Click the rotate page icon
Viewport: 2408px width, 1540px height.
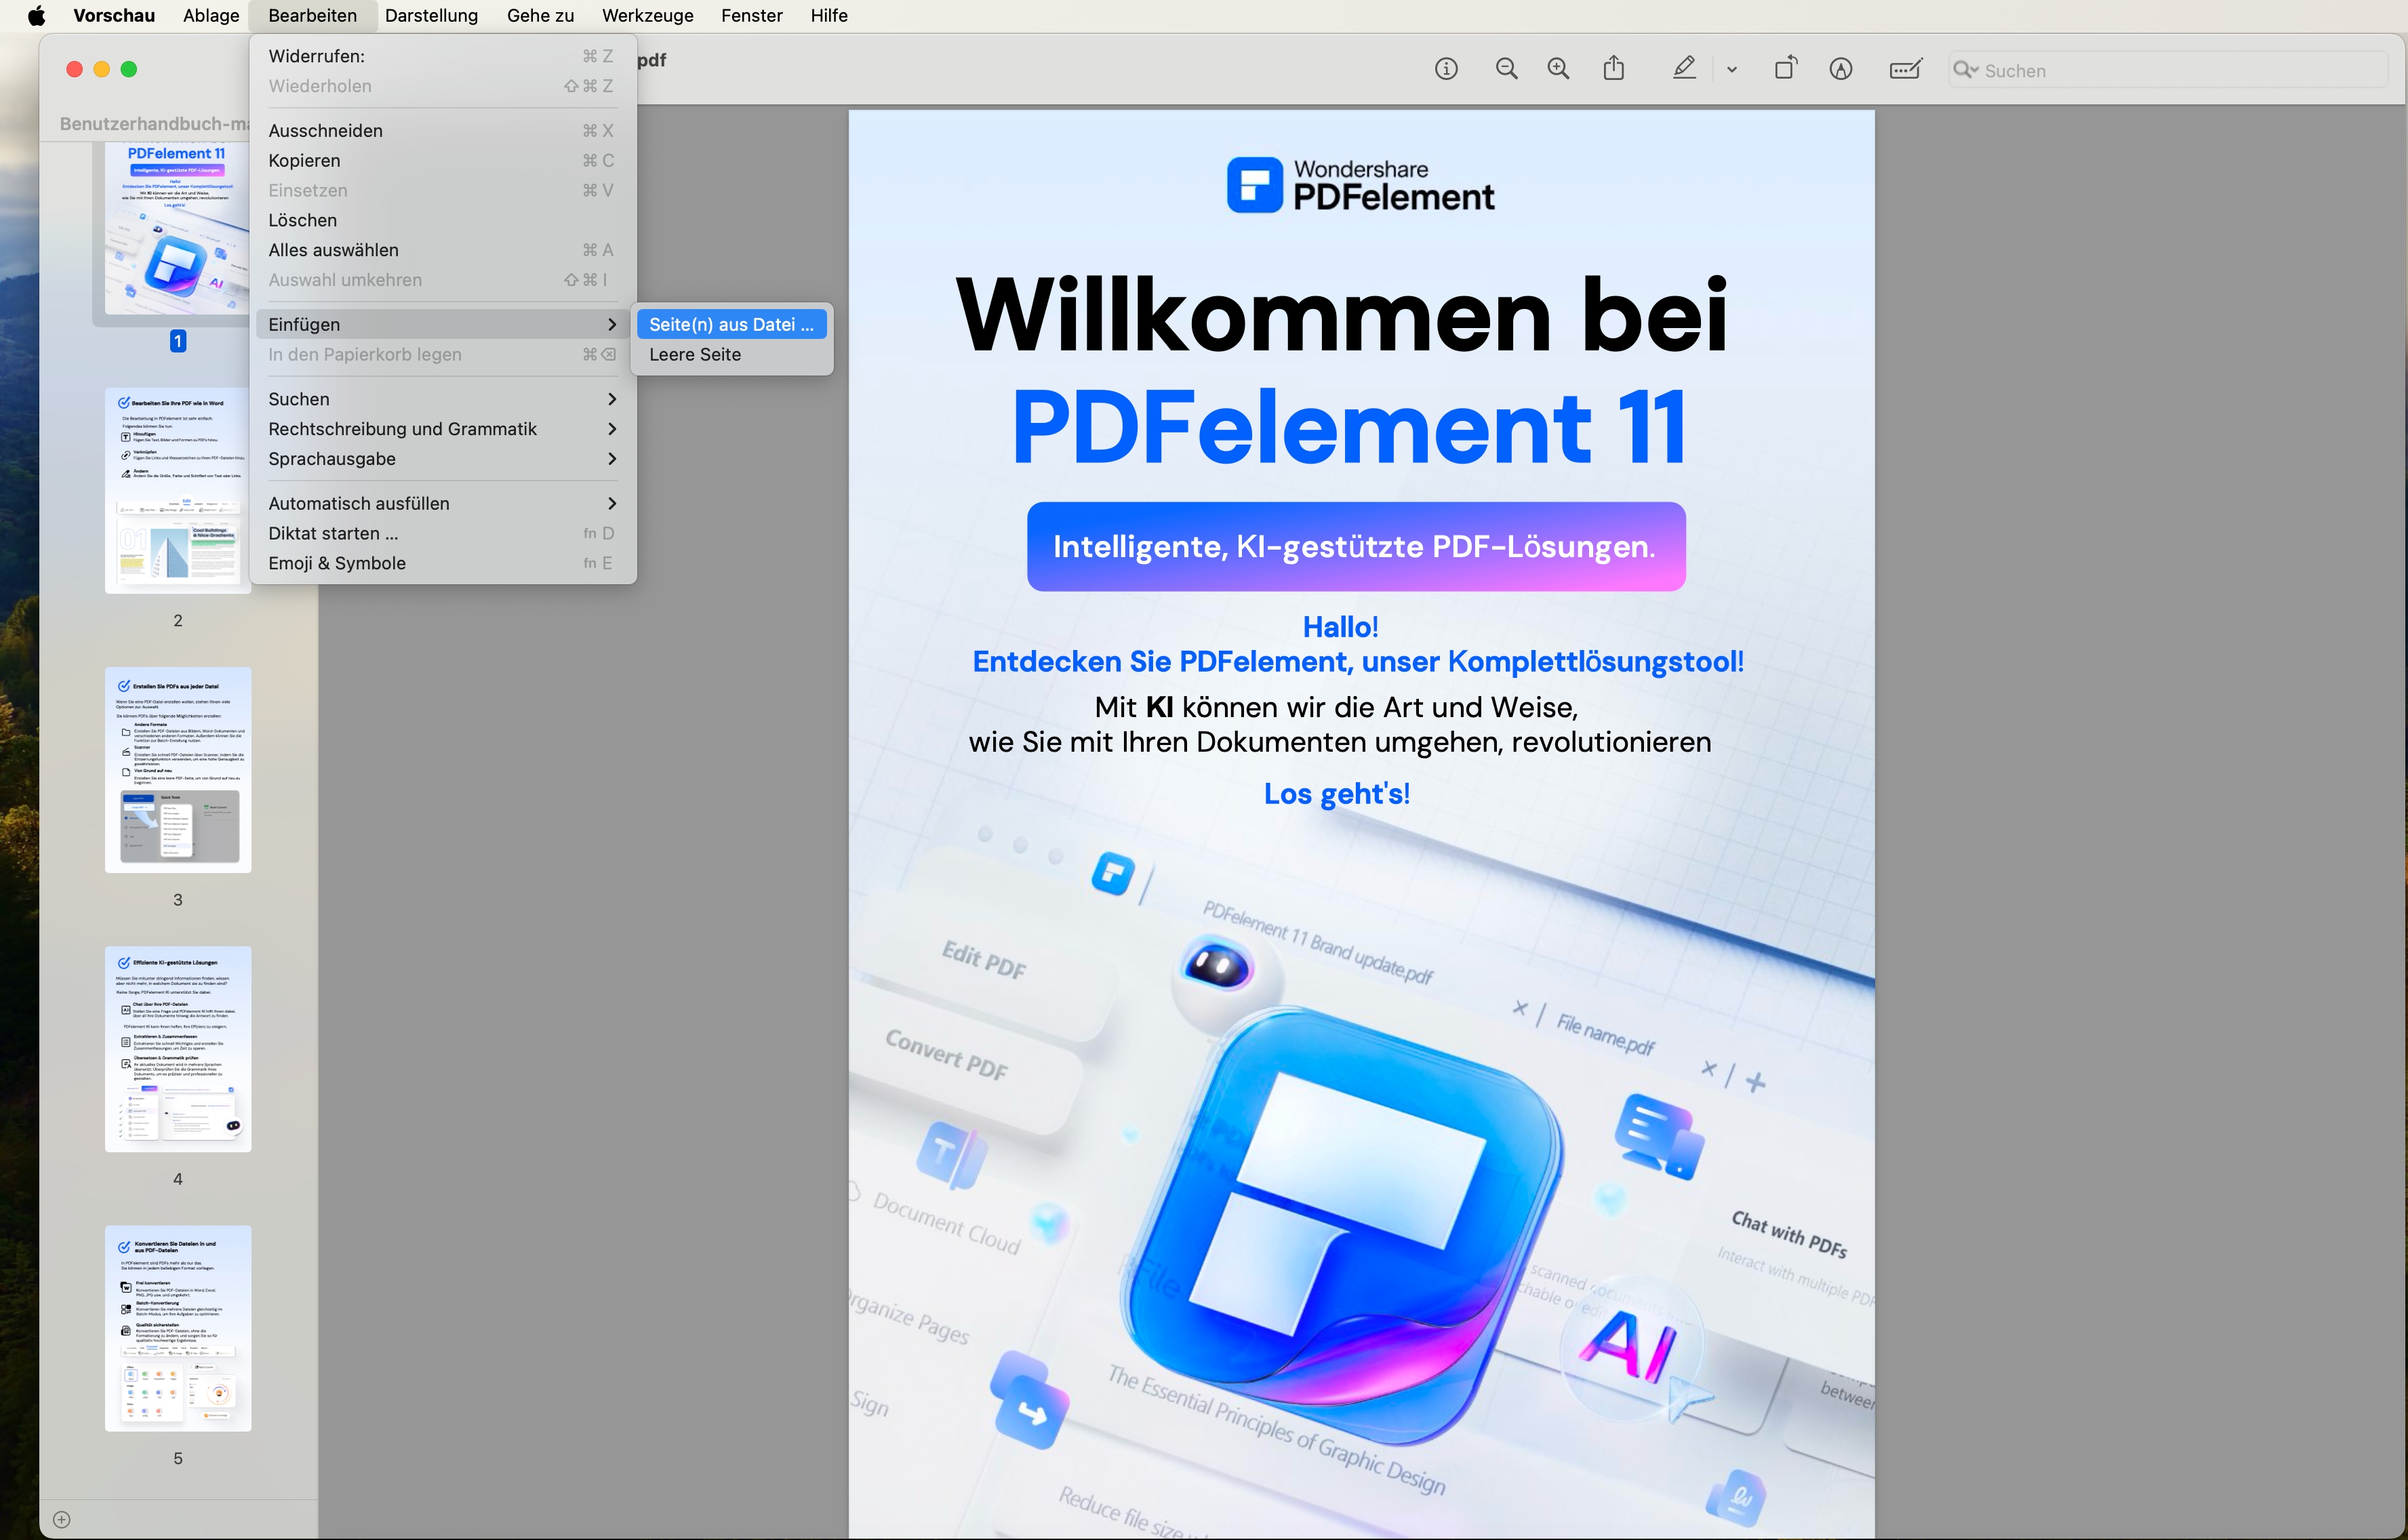[x=1786, y=68]
